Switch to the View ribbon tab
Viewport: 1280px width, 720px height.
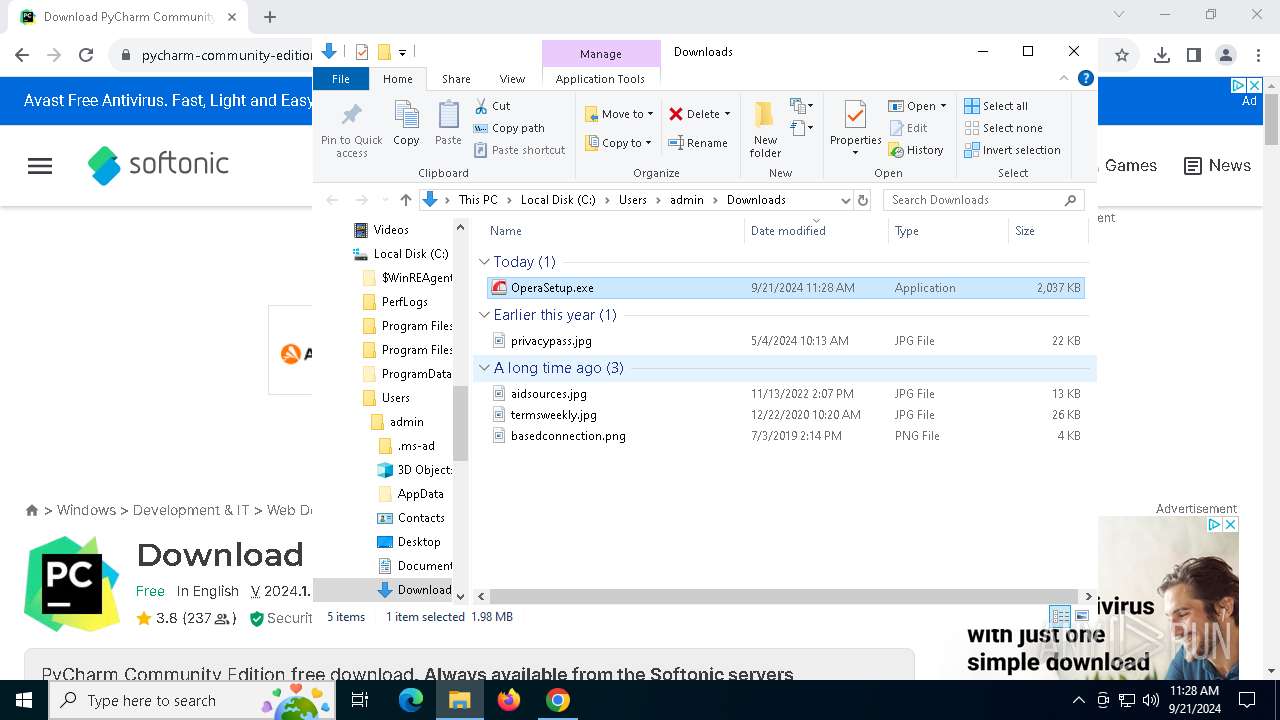coord(512,79)
